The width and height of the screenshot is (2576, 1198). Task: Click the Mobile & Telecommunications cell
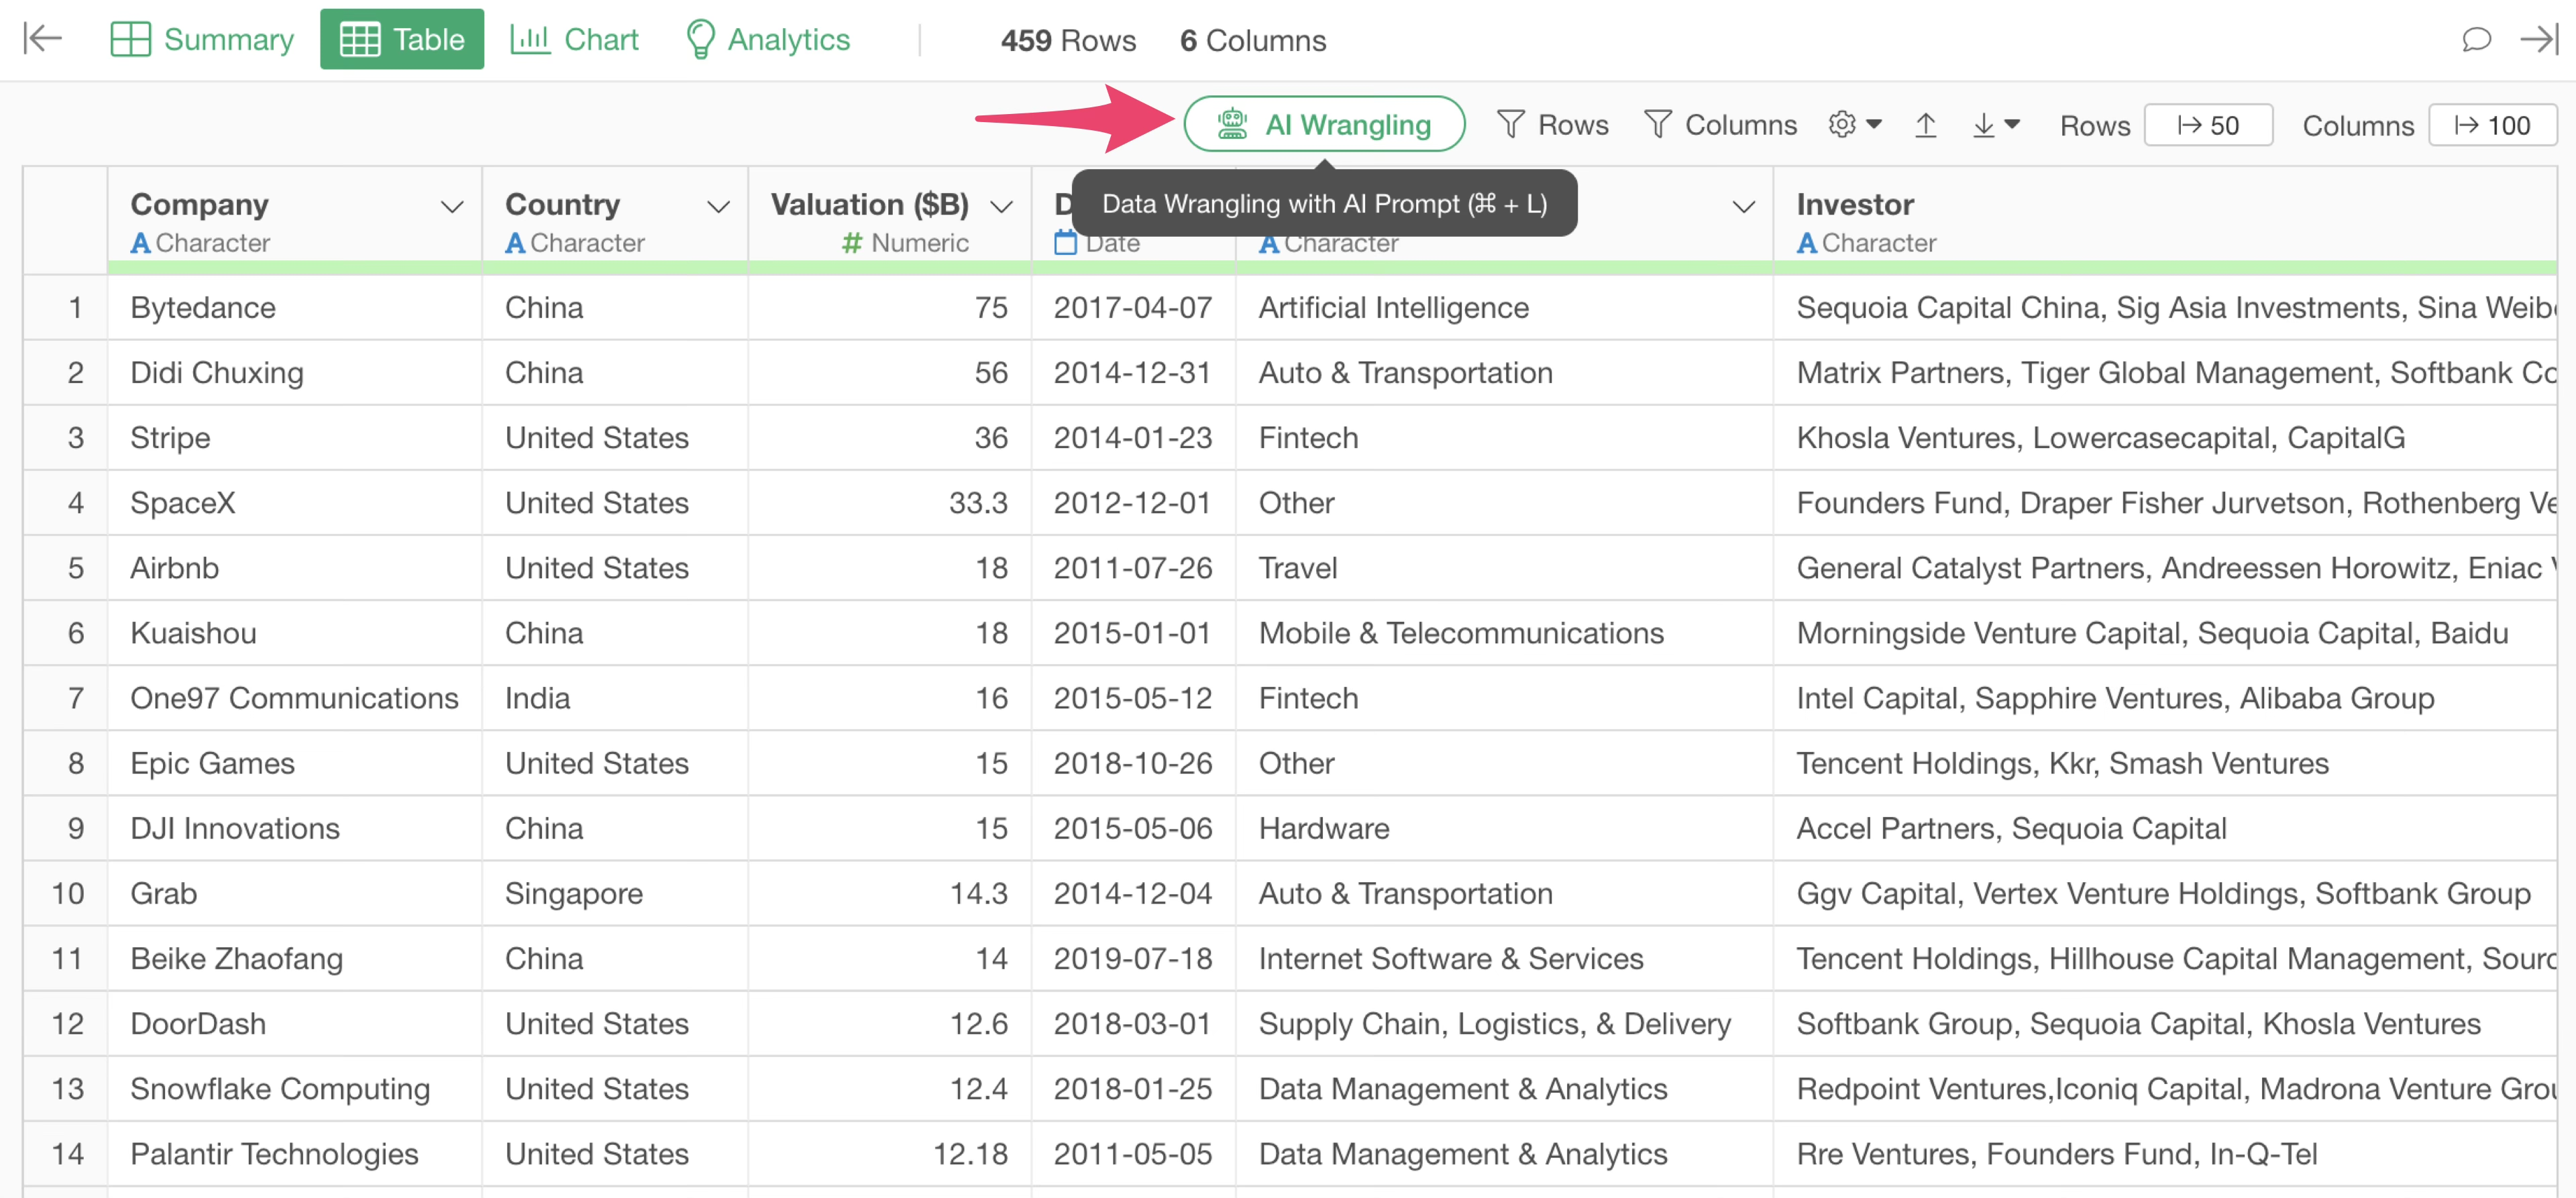(1505, 632)
